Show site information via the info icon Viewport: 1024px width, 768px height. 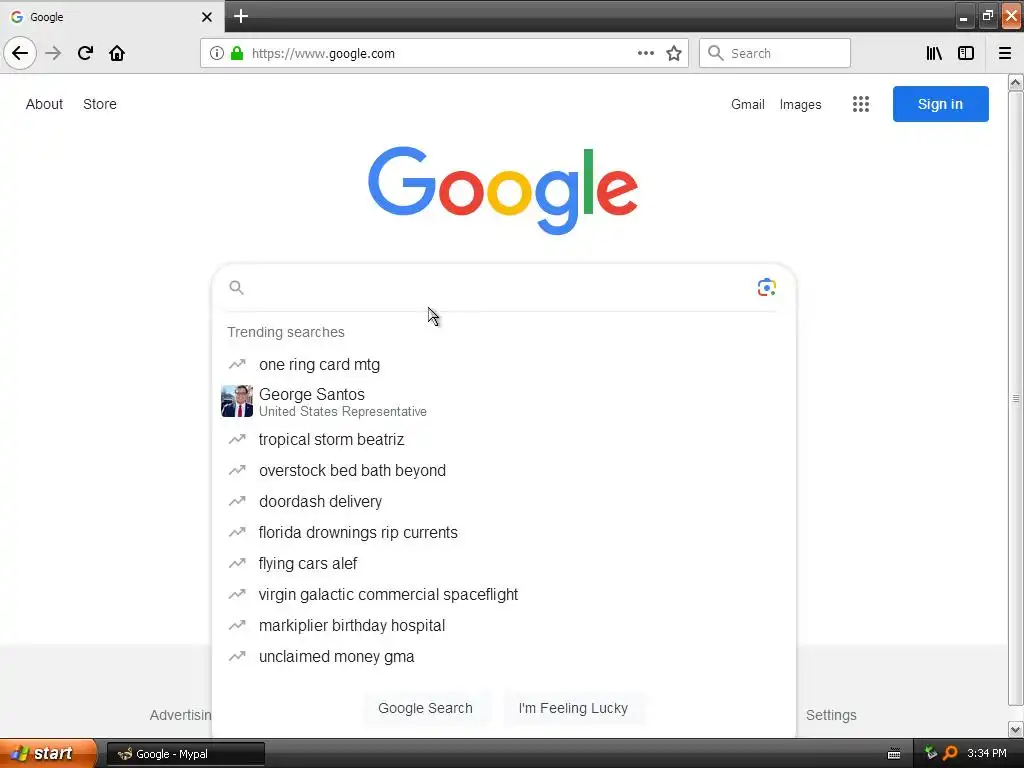[x=217, y=53]
